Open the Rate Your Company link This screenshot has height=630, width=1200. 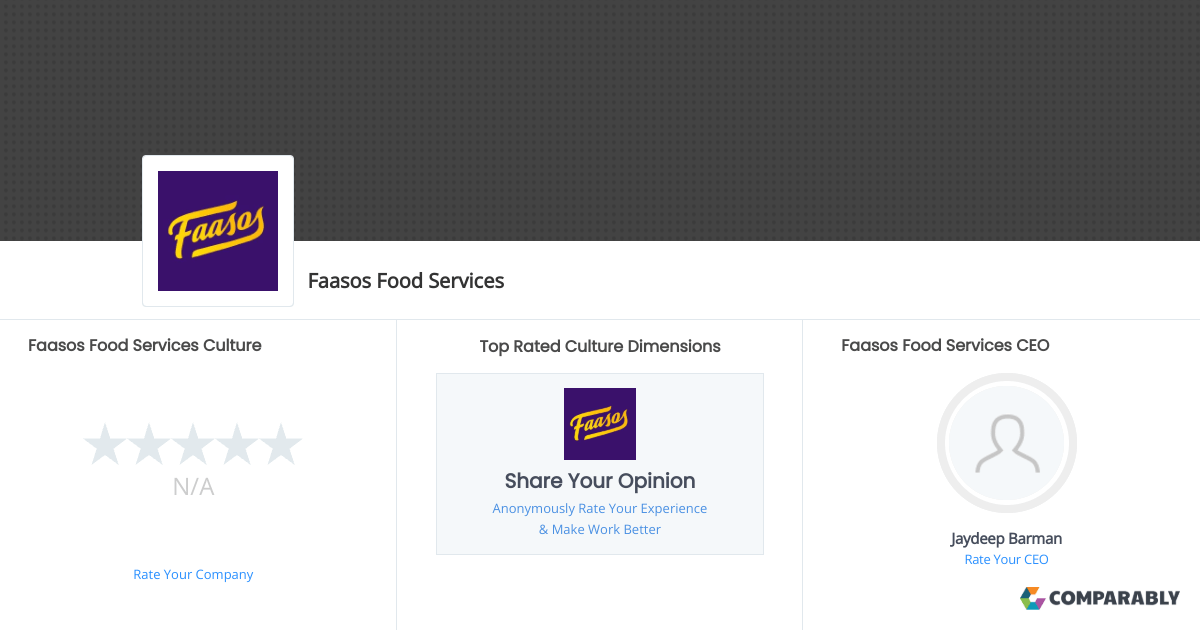pos(193,575)
